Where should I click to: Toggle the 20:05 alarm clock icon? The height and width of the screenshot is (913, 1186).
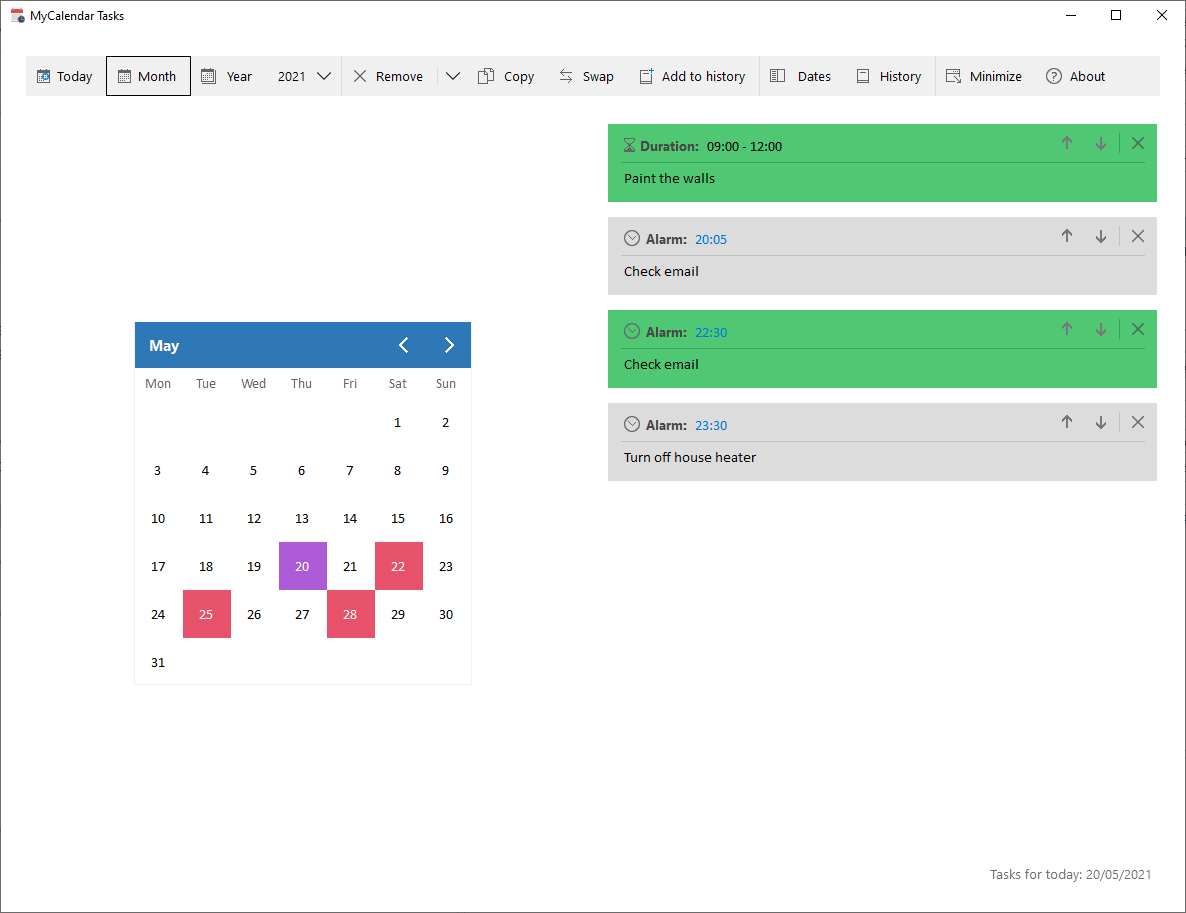[631, 238]
